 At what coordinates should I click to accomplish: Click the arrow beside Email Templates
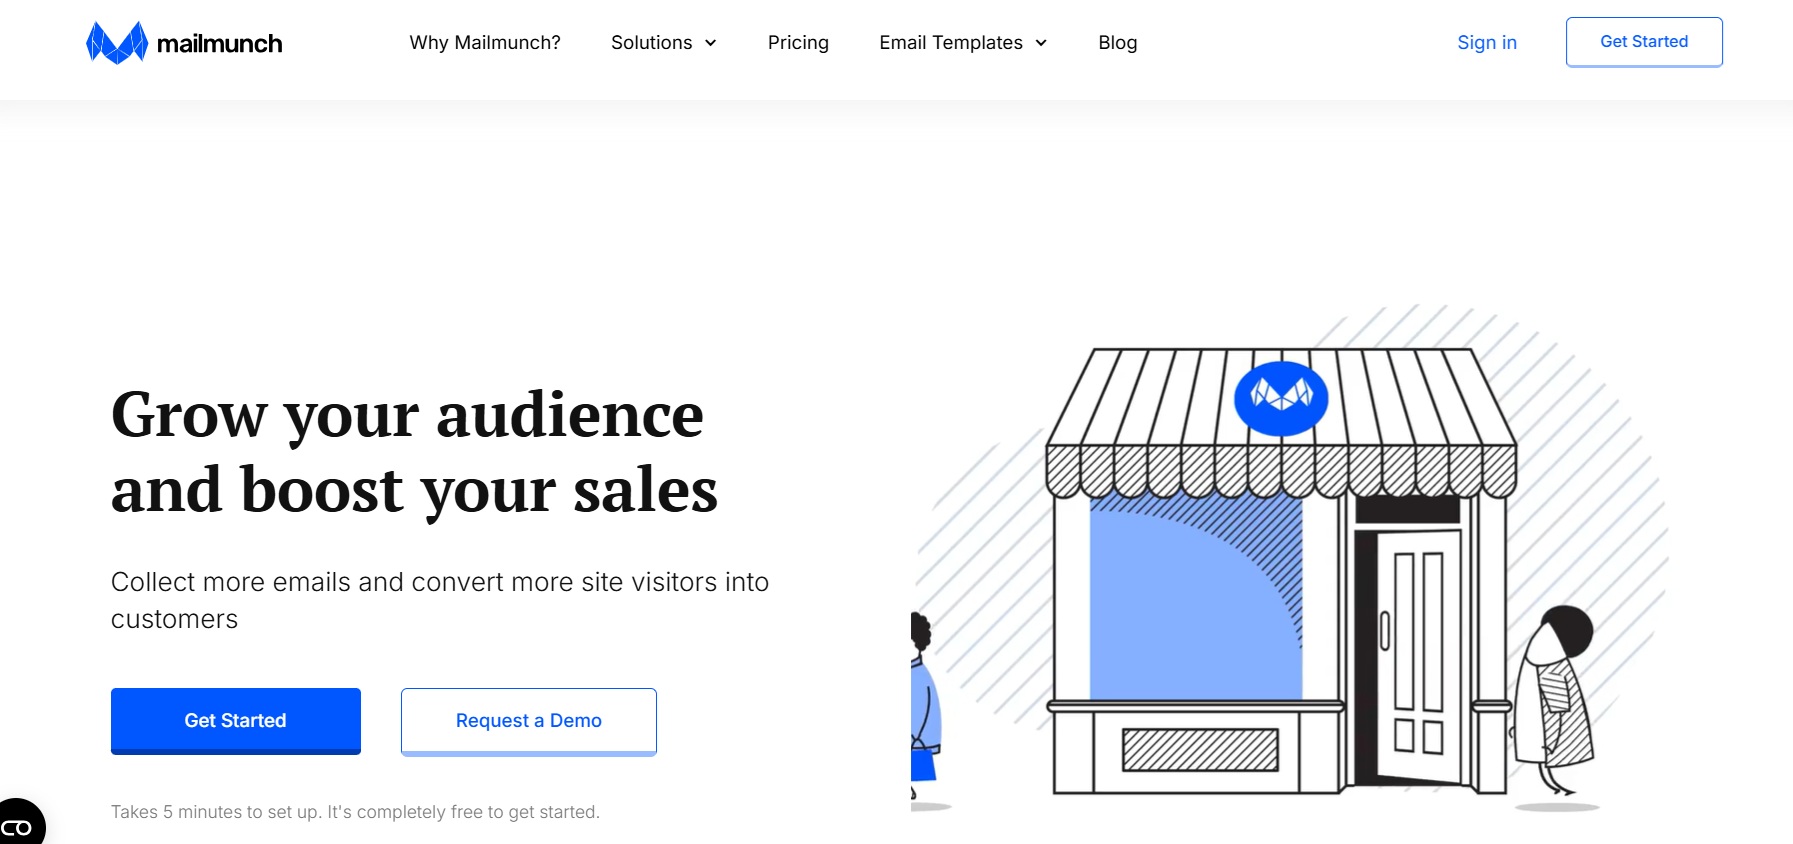pos(1041,43)
